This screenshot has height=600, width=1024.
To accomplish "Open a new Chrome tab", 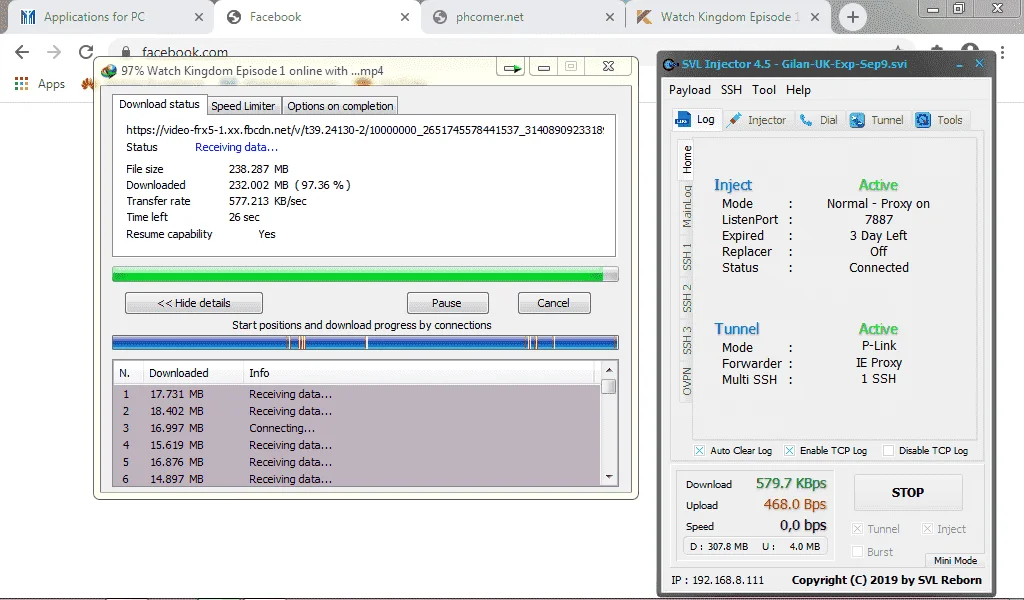I will pyautogui.click(x=852, y=17).
